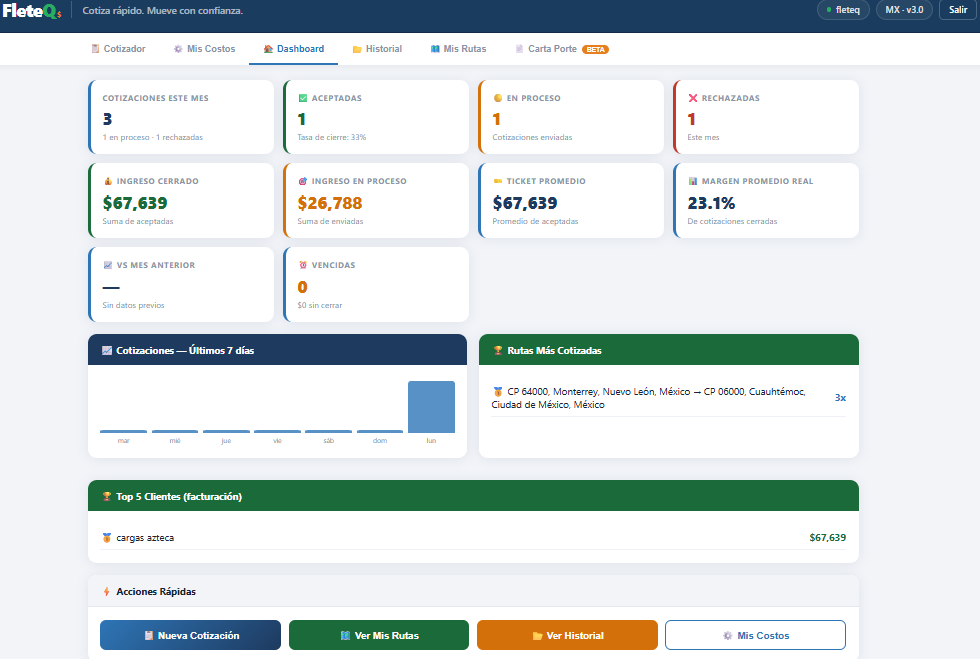Screen dimensions: 980x659
Task: Click the document icon beside Carta Porte
Action: point(518,47)
